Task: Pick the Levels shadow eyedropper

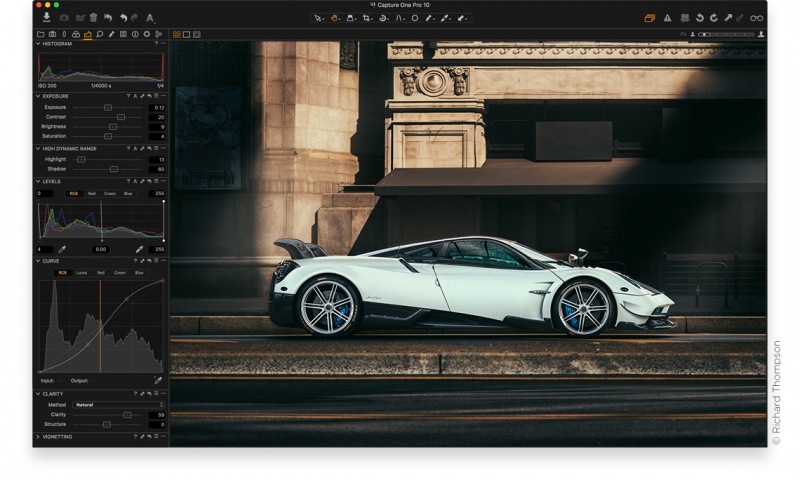Action: pyautogui.click(x=61, y=249)
